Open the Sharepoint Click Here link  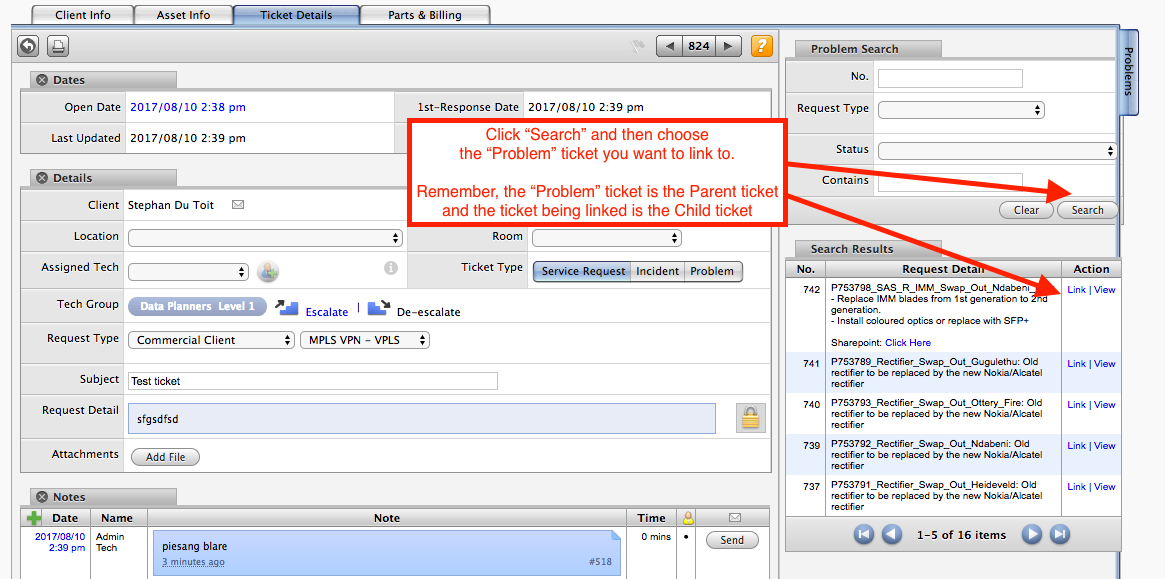pyautogui.click(x=908, y=343)
